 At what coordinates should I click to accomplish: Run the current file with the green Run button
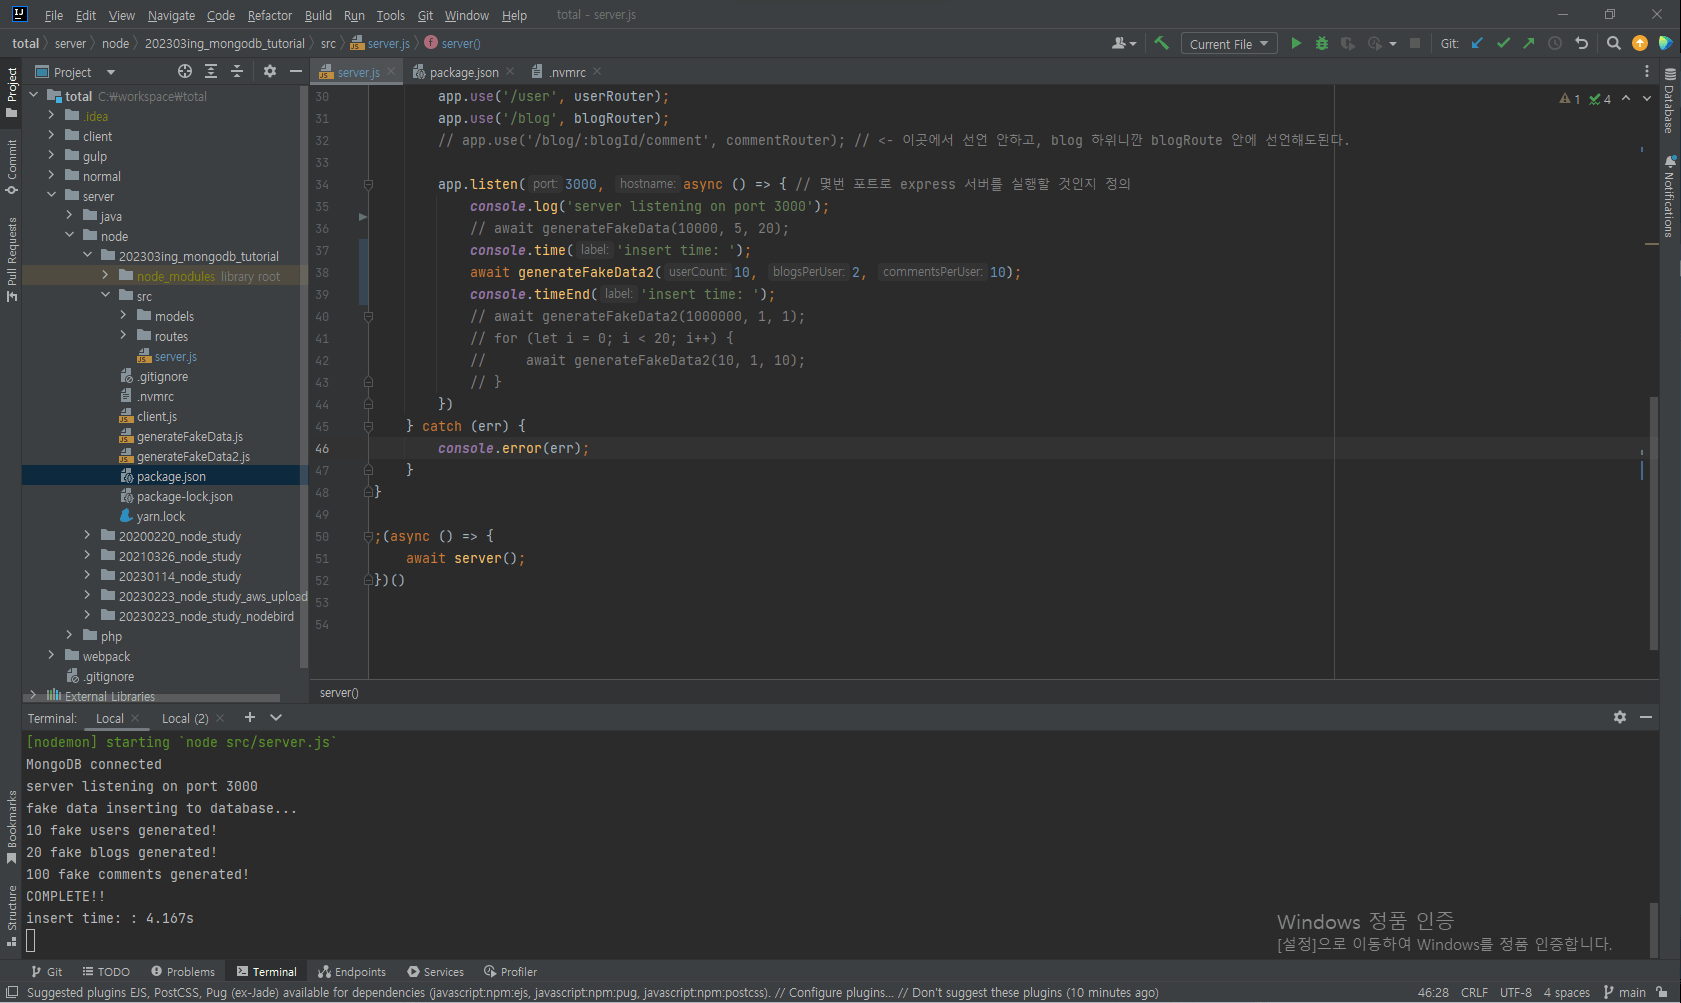[1296, 43]
